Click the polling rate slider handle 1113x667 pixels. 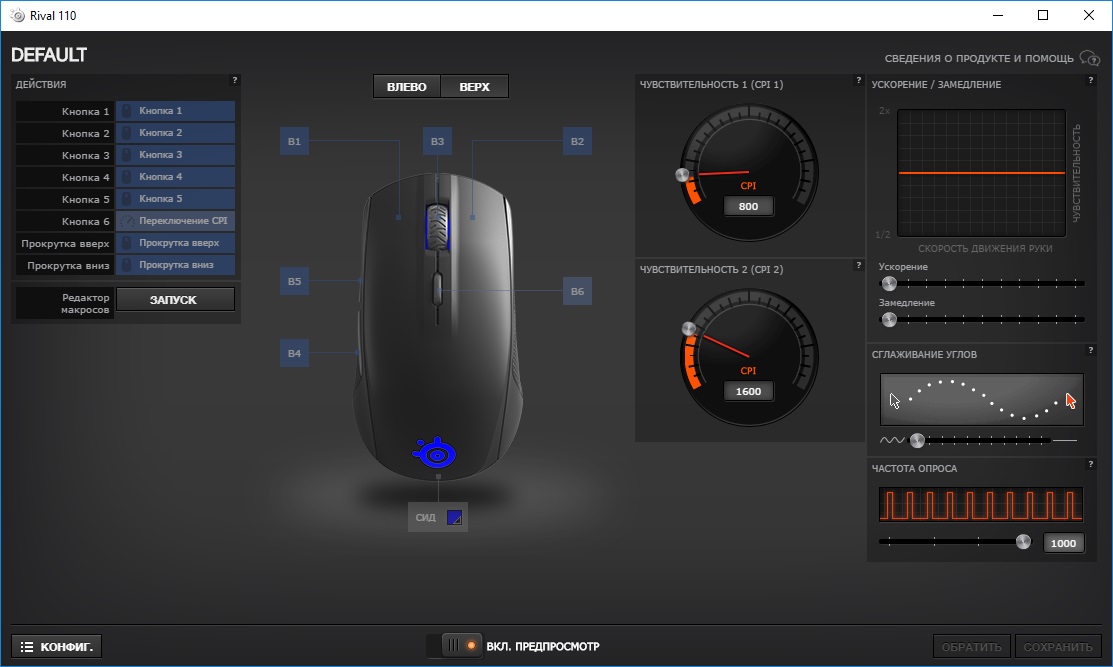[x=1023, y=541]
